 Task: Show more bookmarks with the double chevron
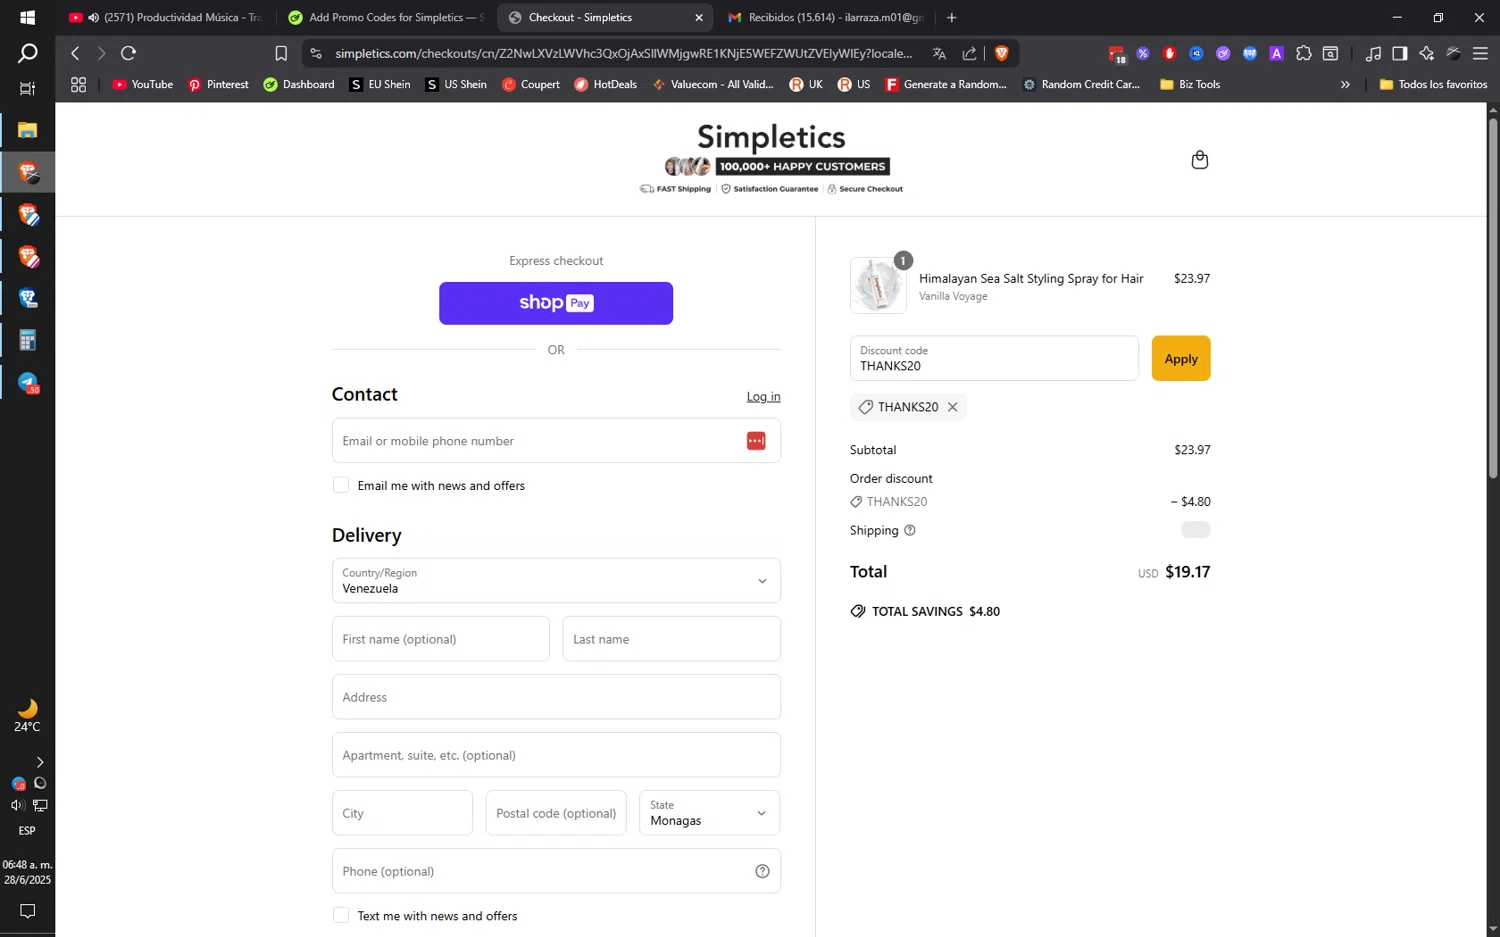(x=1345, y=85)
